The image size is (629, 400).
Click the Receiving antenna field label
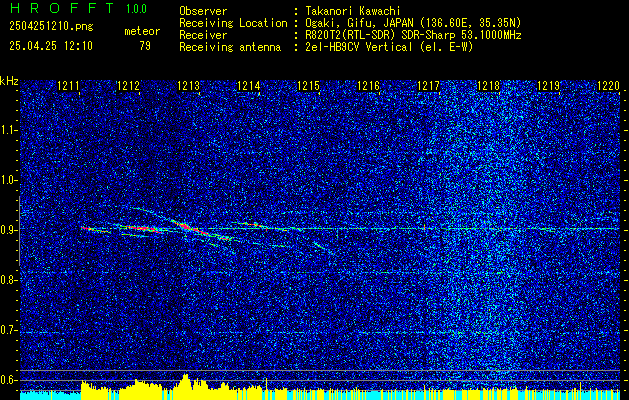tap(230, 47)
